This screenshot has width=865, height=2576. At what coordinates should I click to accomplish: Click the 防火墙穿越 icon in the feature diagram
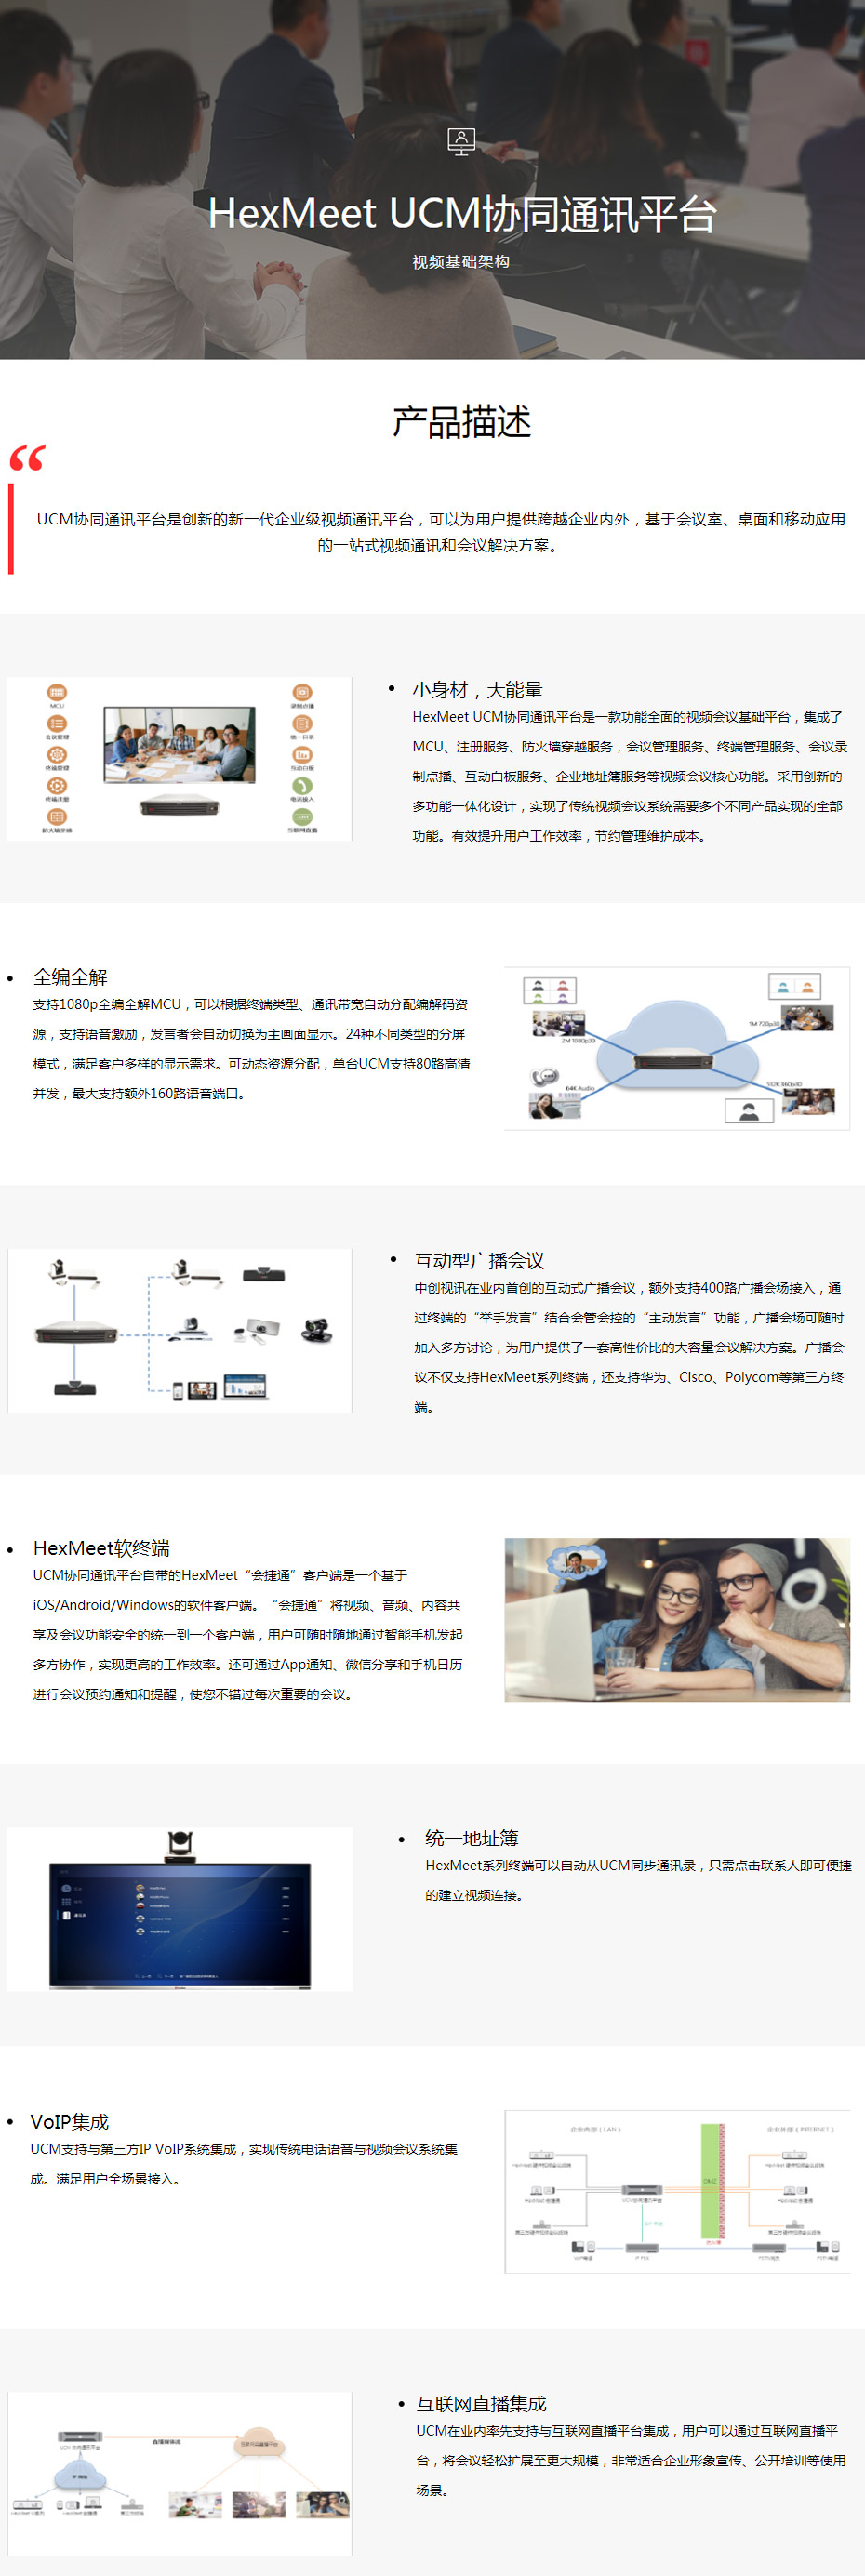57,817
